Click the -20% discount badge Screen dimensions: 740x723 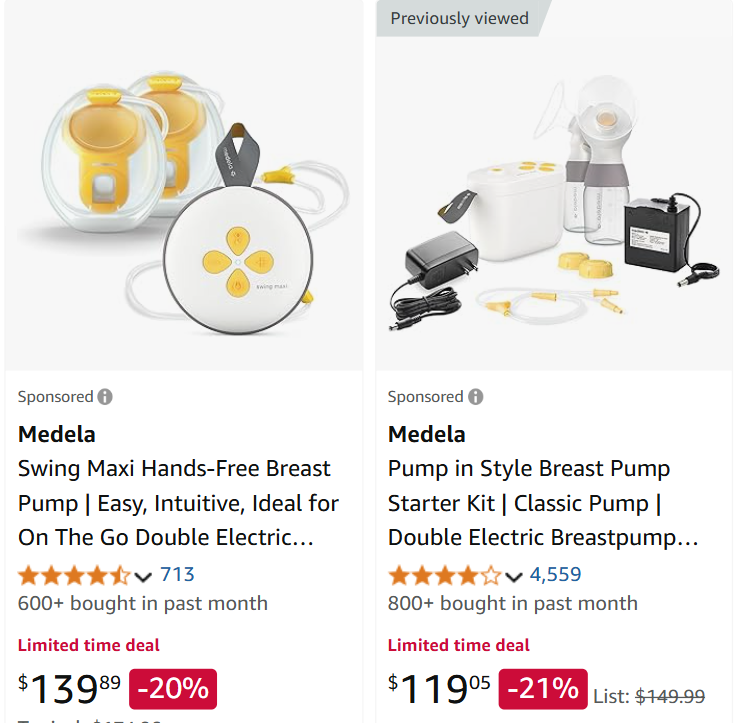pyautogui.click(x=173, y=689)
